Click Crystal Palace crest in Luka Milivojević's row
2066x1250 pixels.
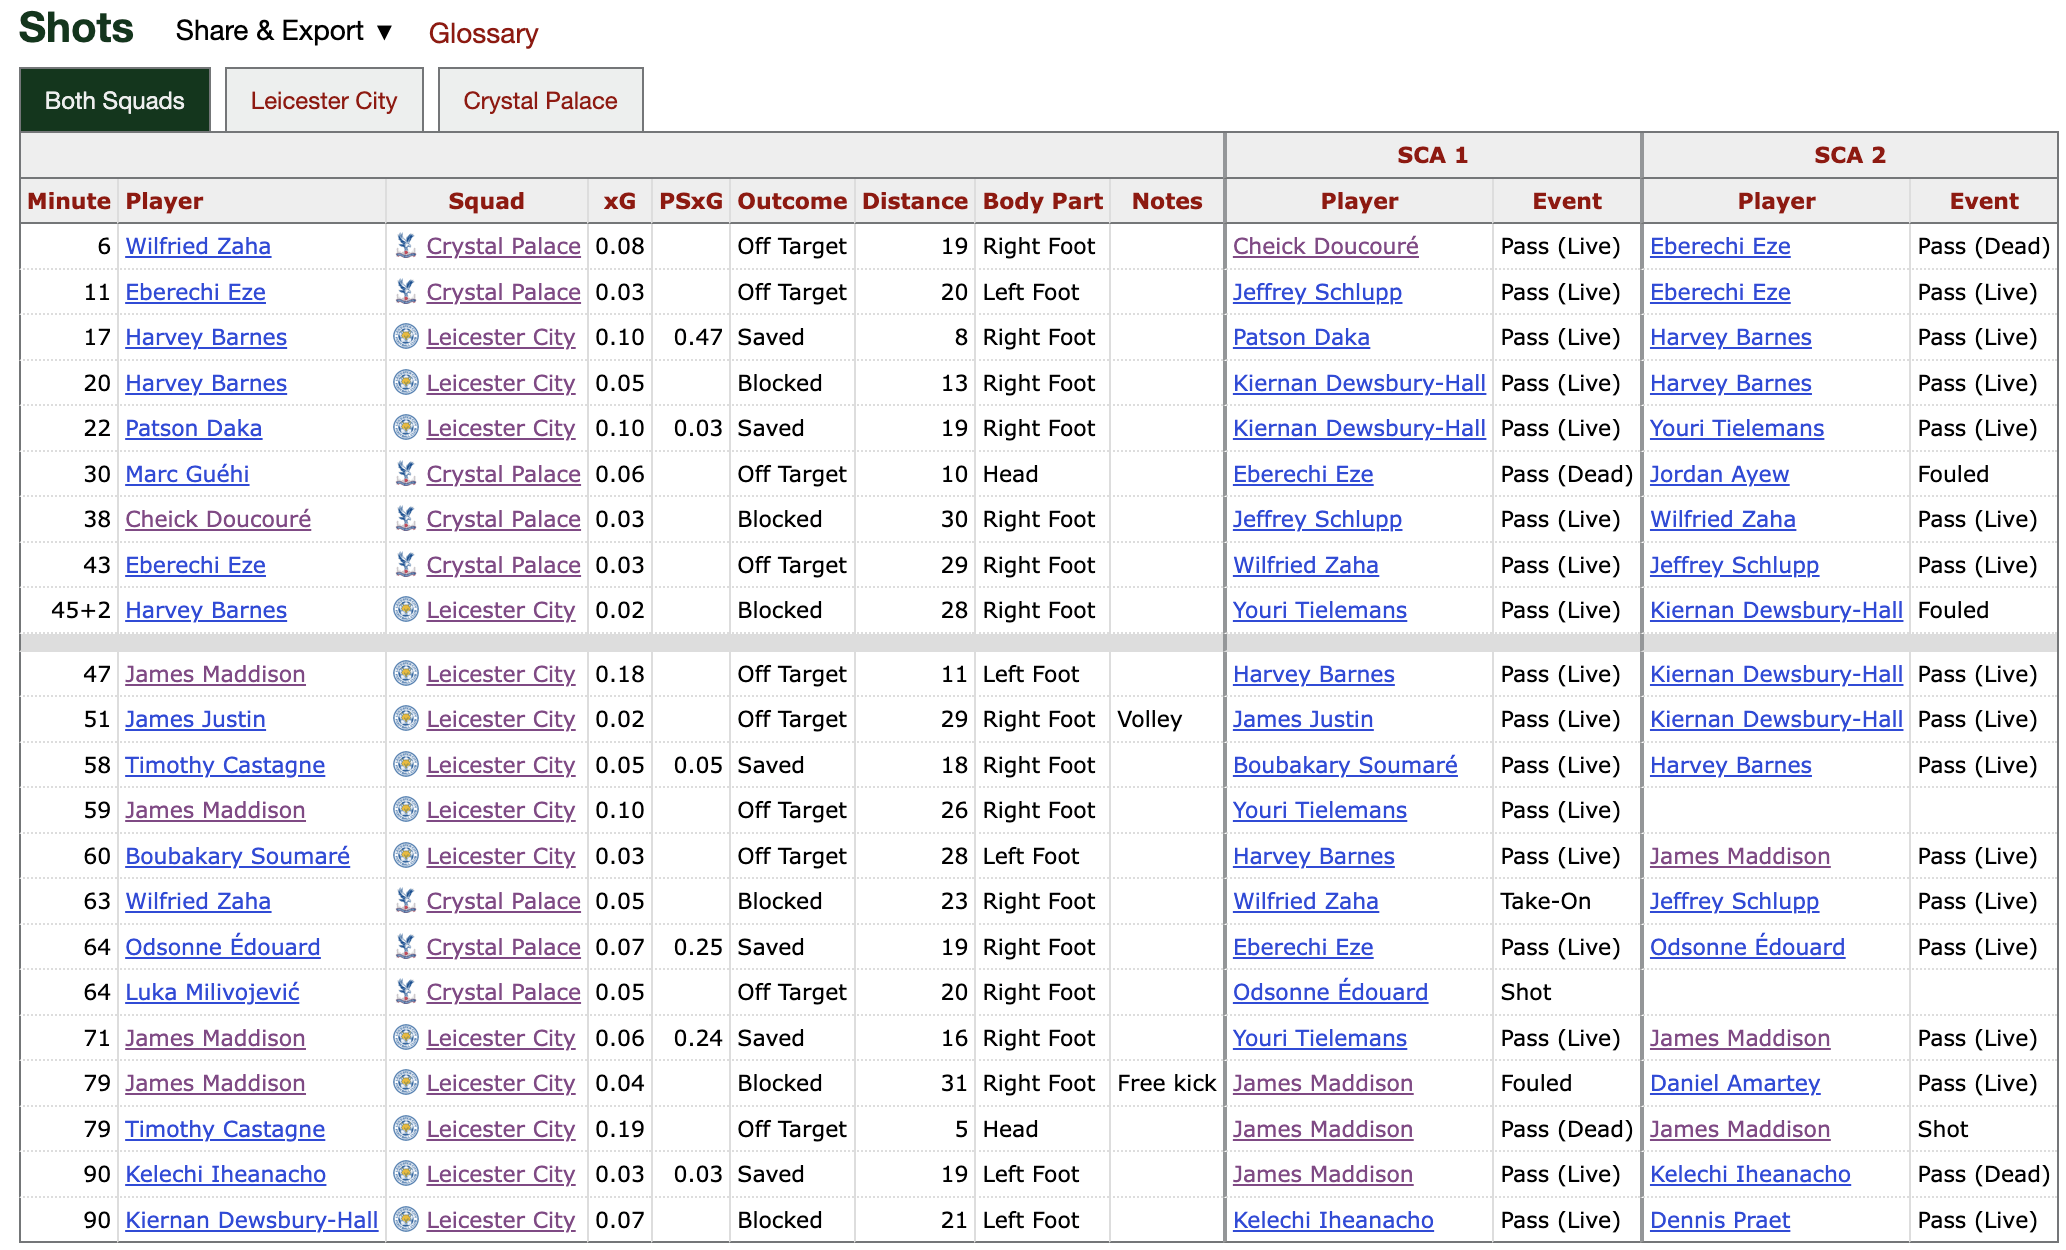pos(406,992)
